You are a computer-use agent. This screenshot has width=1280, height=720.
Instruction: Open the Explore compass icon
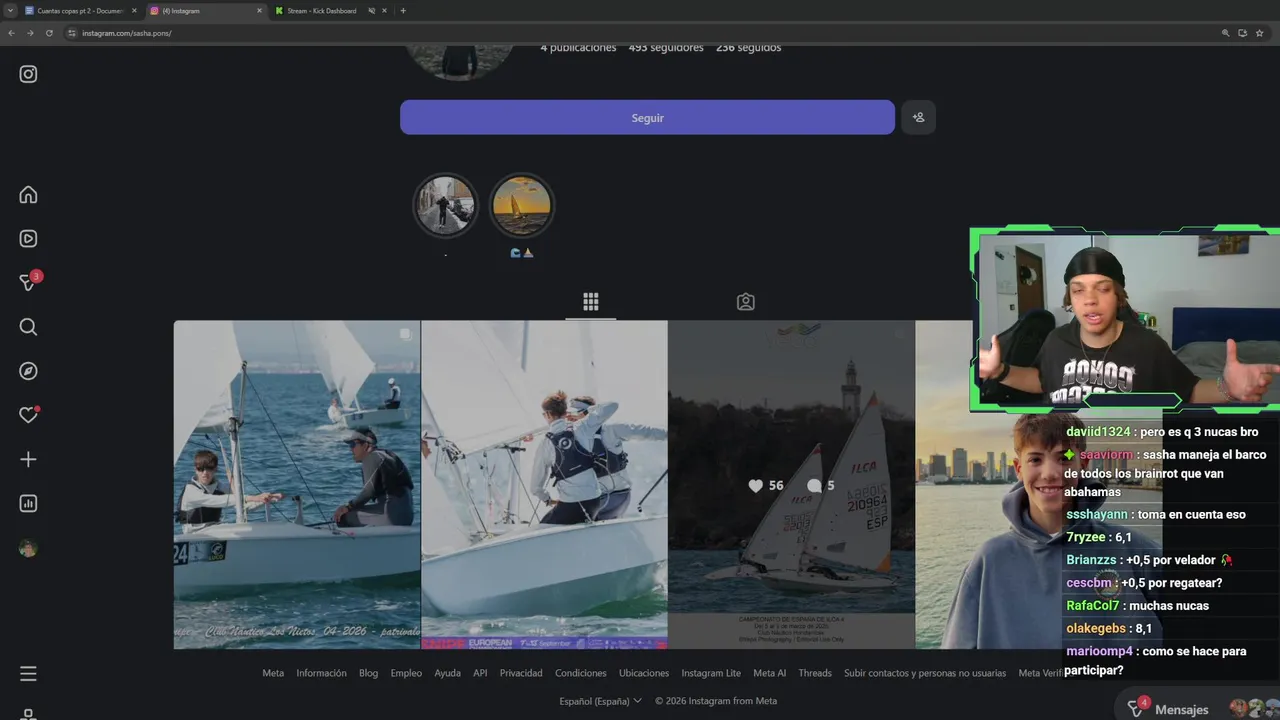(28, 371)
